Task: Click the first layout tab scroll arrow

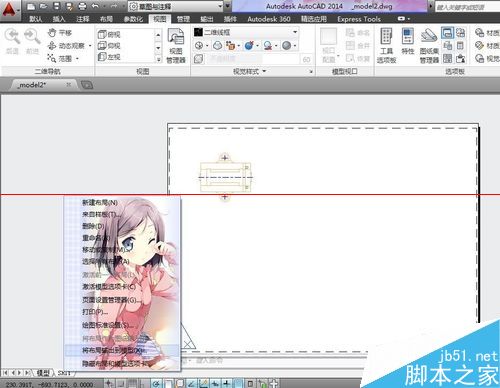Action: tap(5, 373)
